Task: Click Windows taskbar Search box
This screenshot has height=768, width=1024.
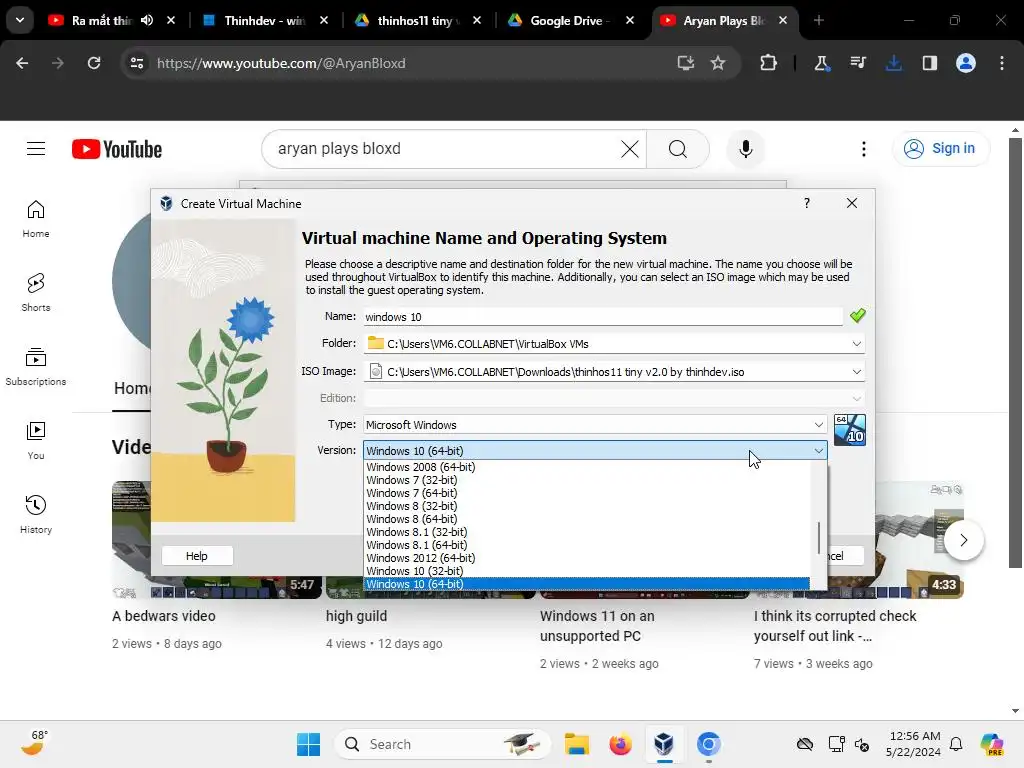Action: (443, 744)
